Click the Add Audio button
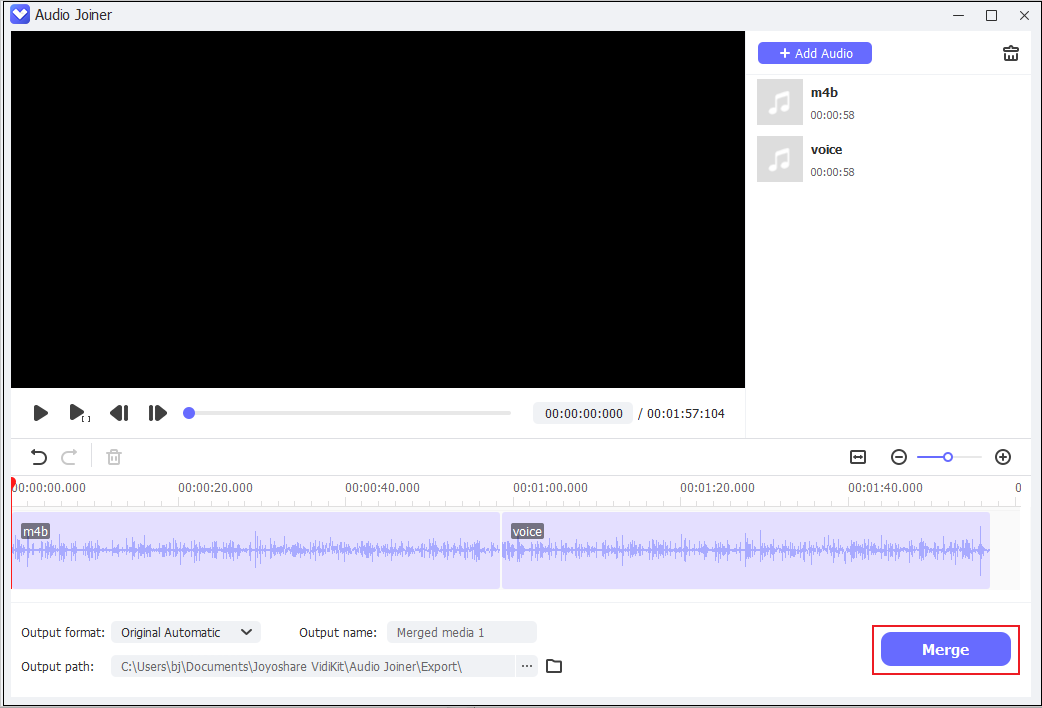This screenshot has height=708, width=1042. point(814,52)
